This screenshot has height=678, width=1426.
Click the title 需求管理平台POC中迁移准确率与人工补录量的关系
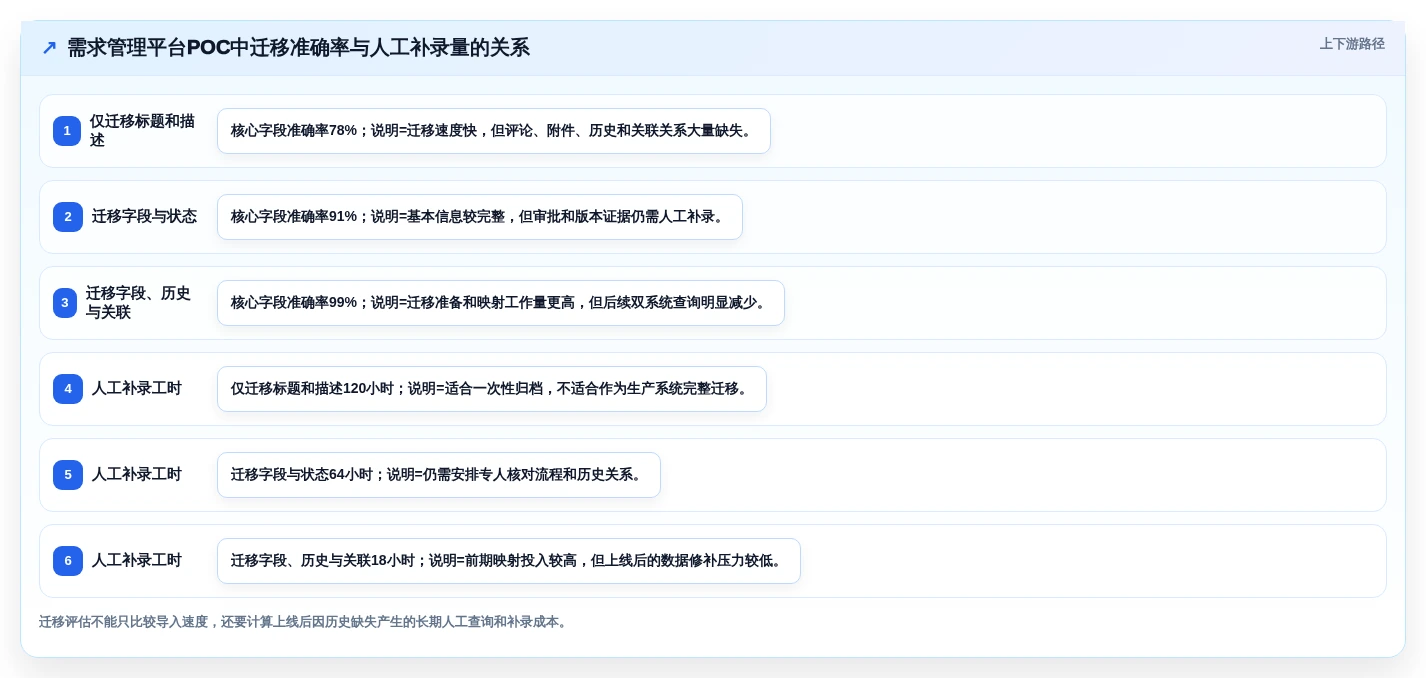pos(298,47)
